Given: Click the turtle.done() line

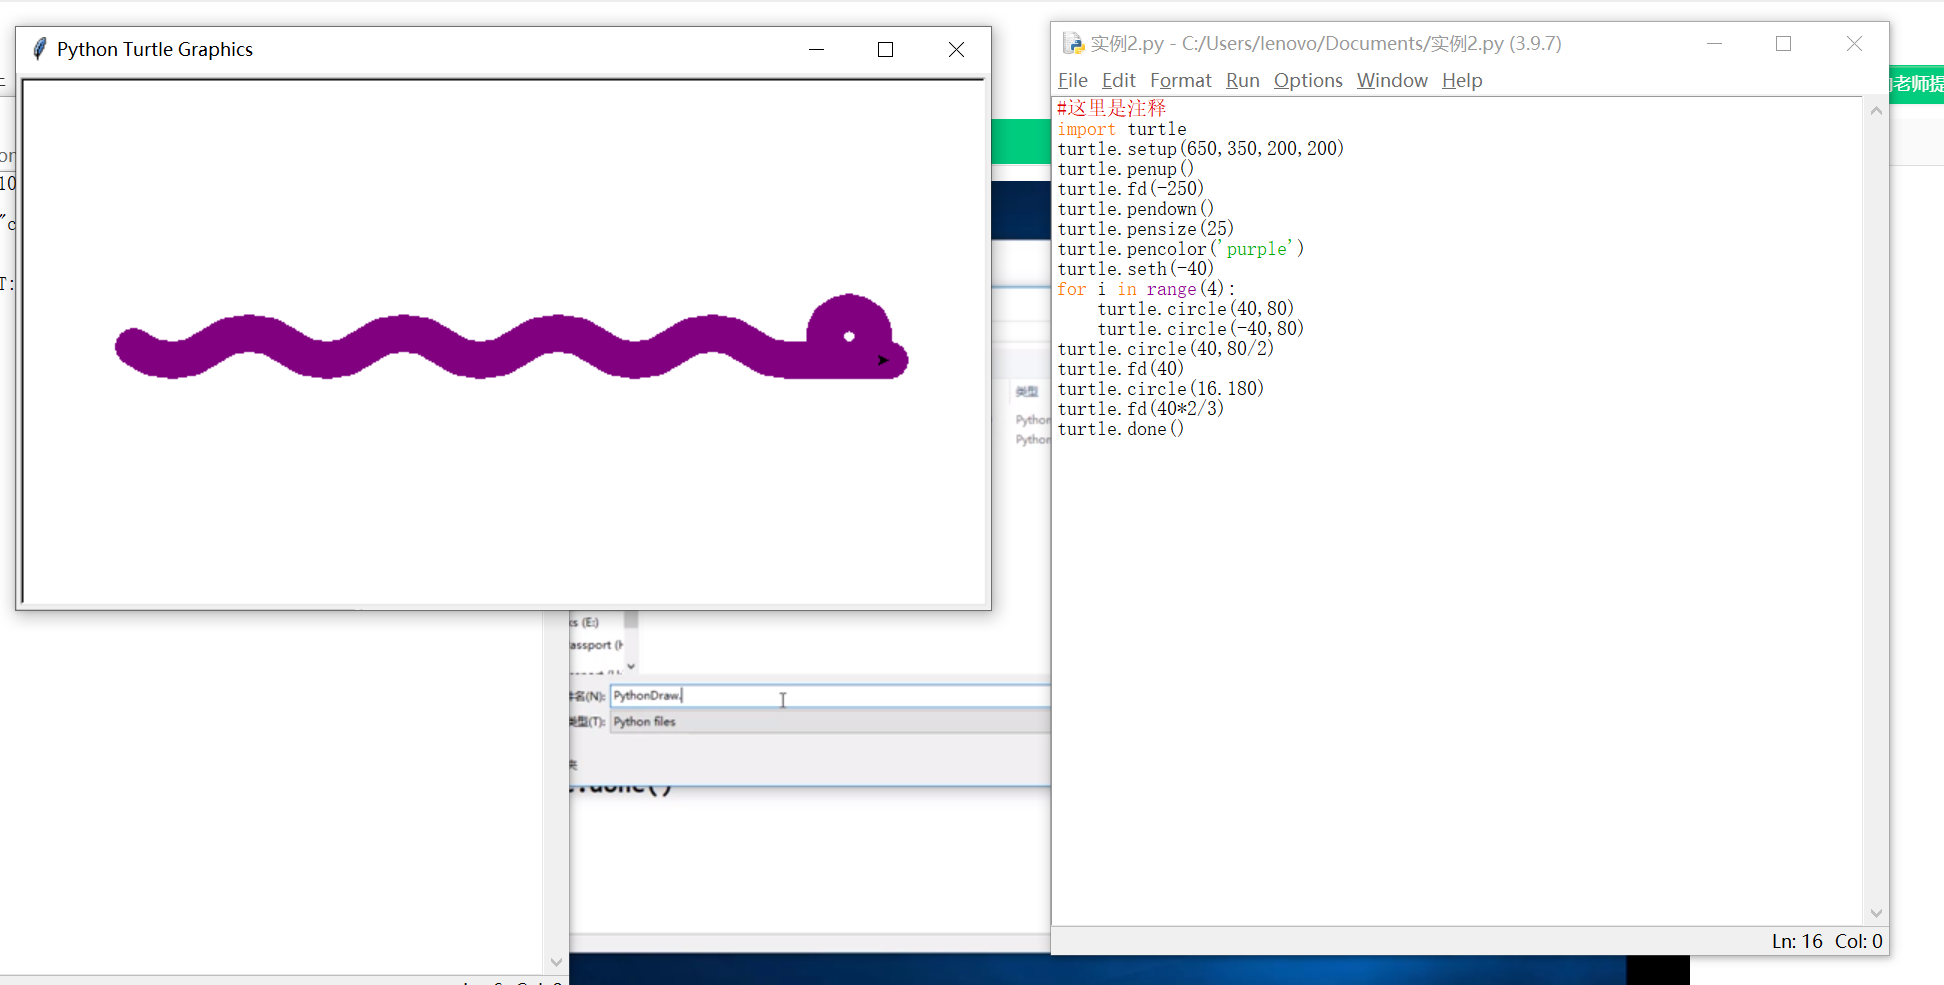Looking at the screenshot, I should (1121, 429).
